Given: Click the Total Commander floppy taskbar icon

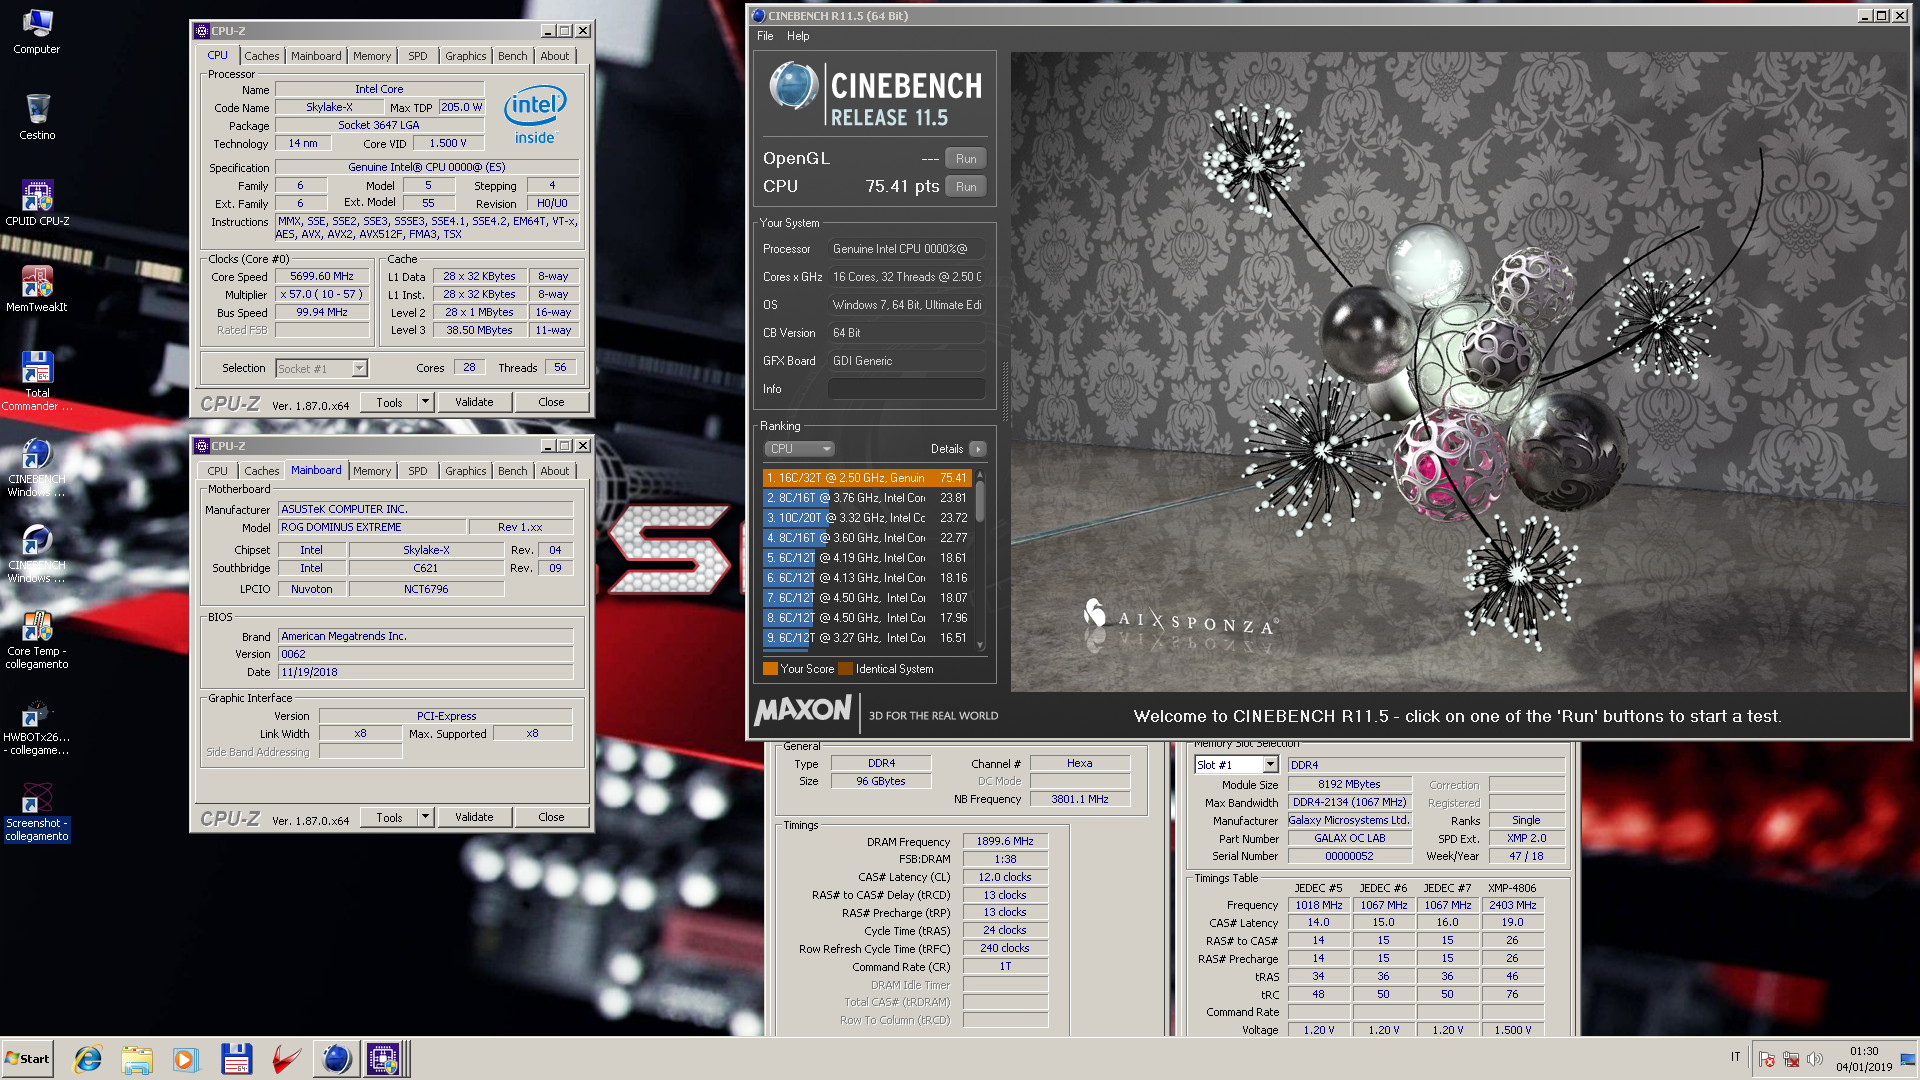Looking at the screenshot, I should pyautogui.click(x=236, y=1059).
